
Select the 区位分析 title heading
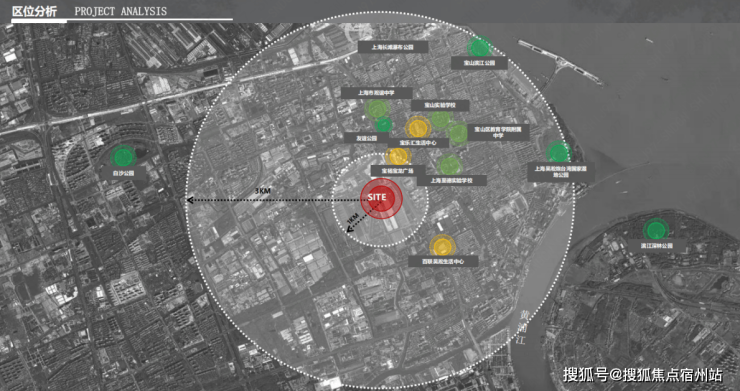34,12
